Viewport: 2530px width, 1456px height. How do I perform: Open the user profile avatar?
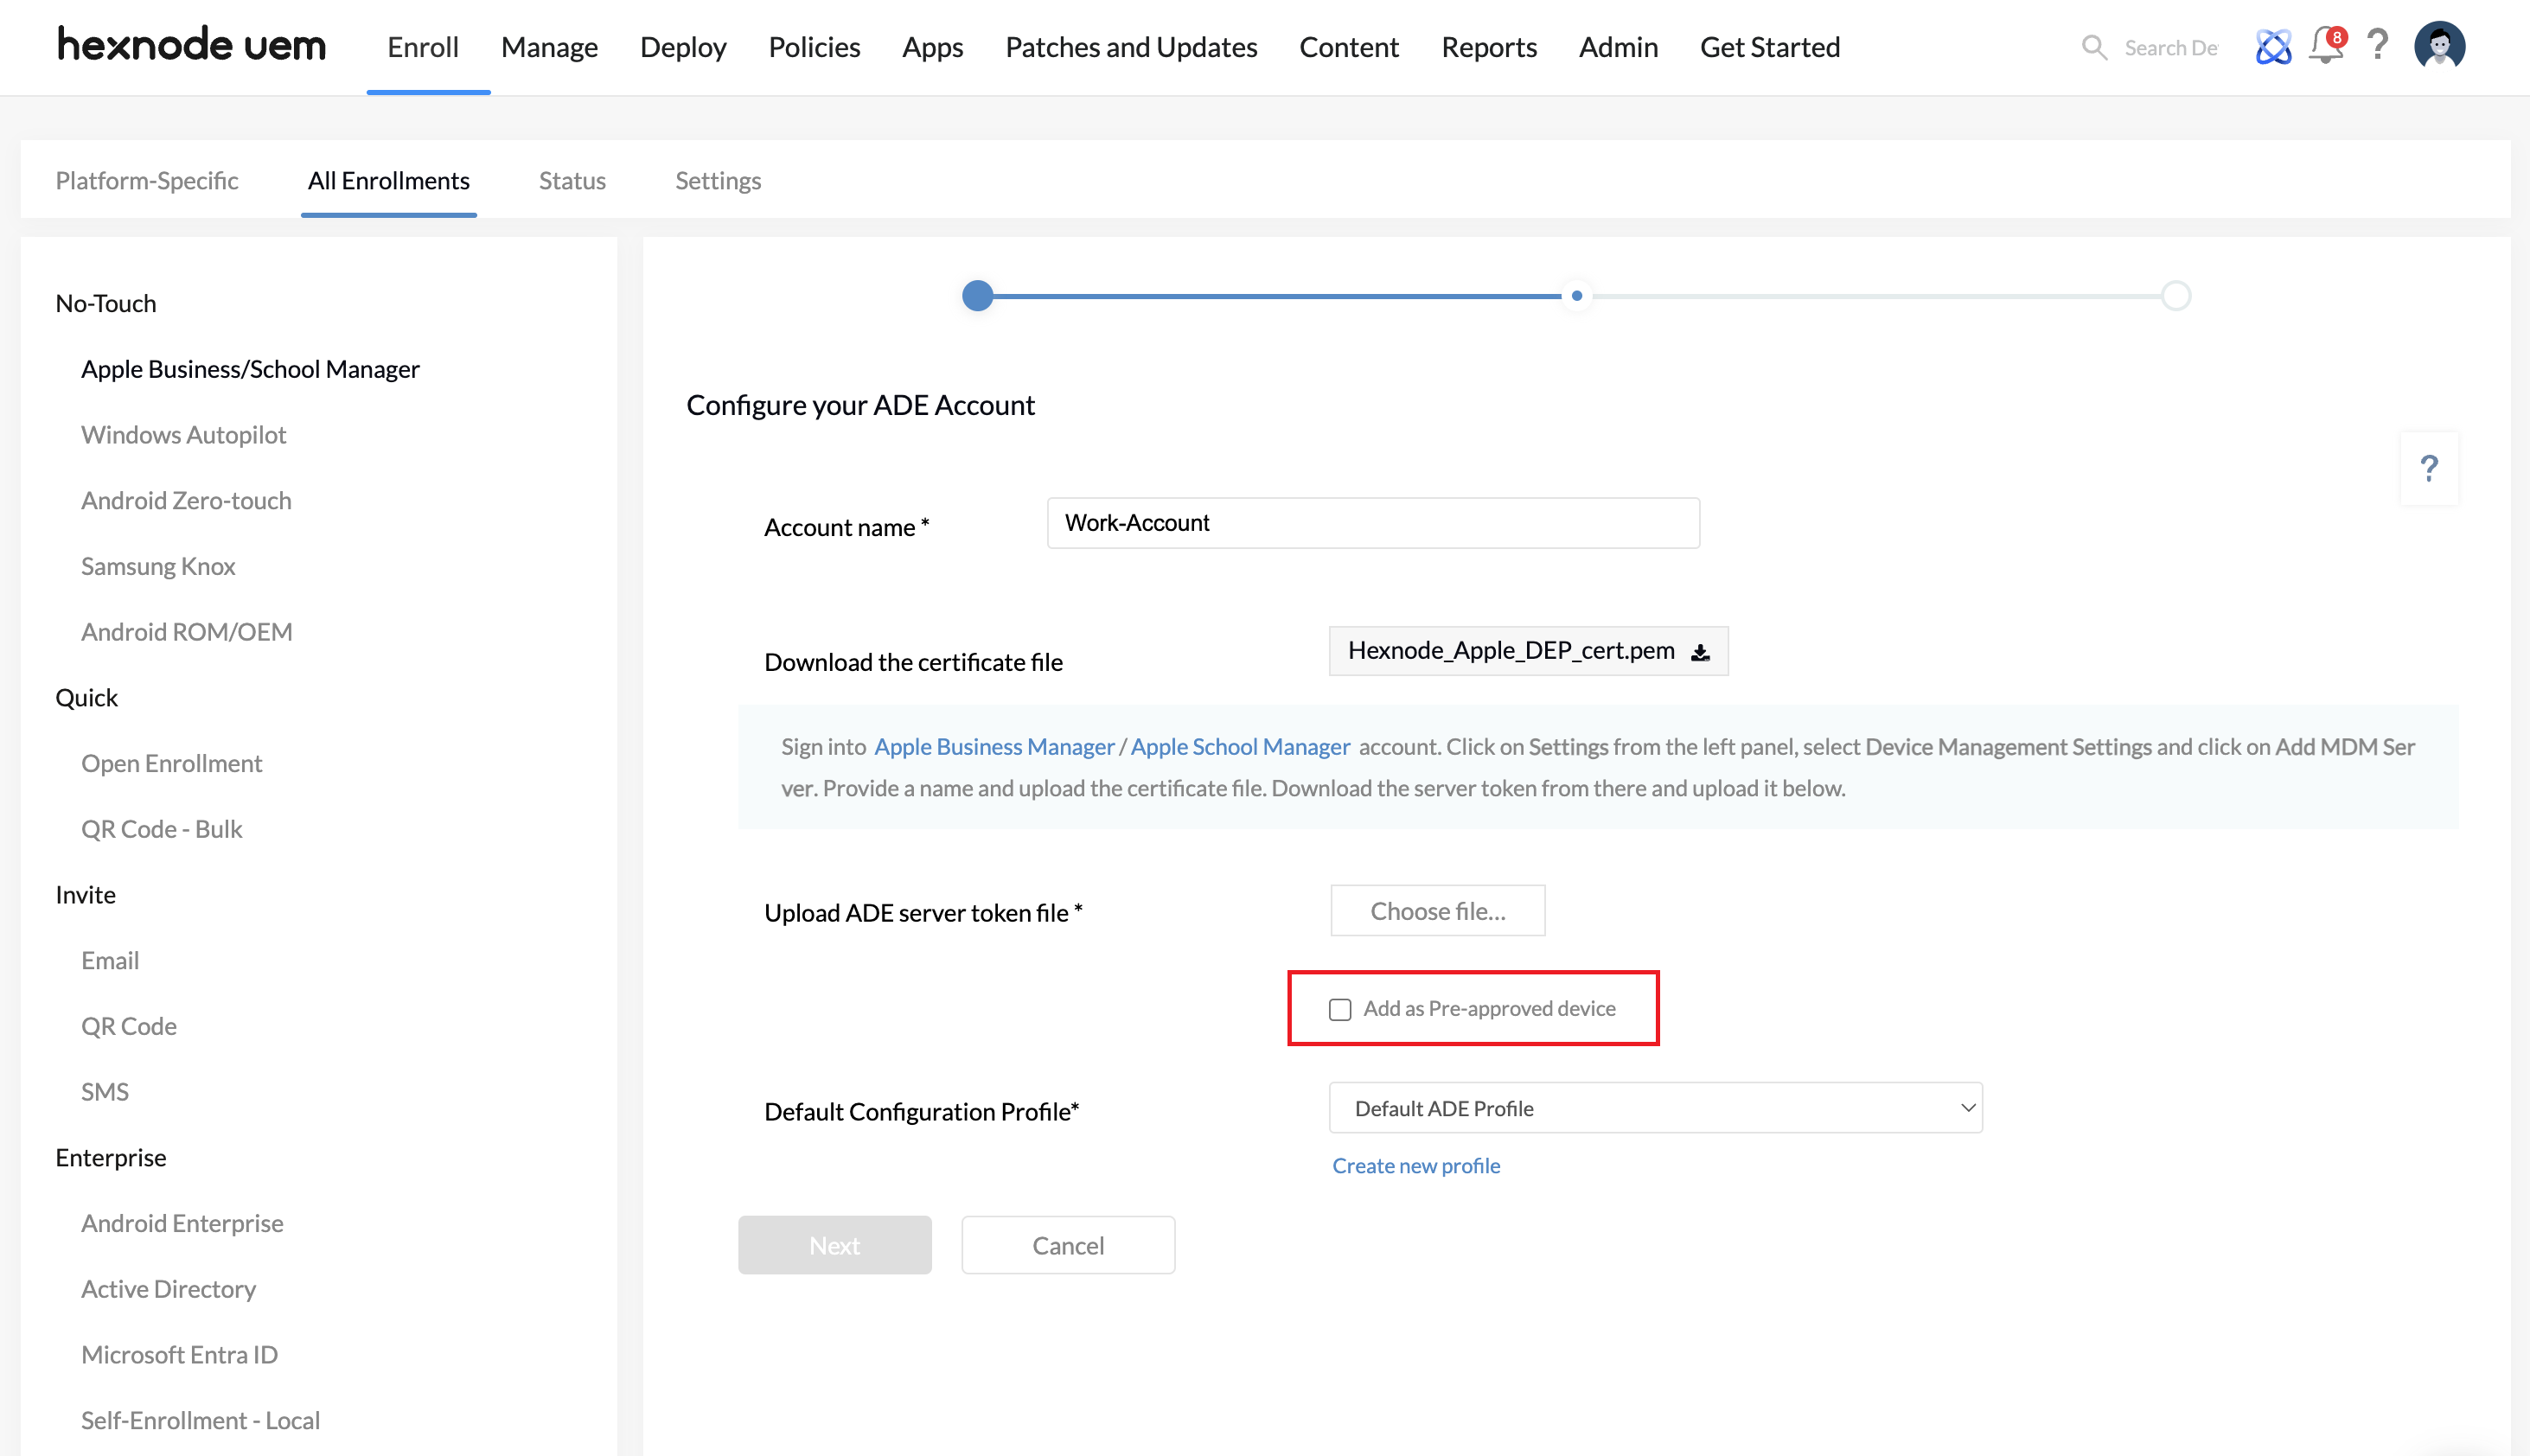coord(2440,46)
